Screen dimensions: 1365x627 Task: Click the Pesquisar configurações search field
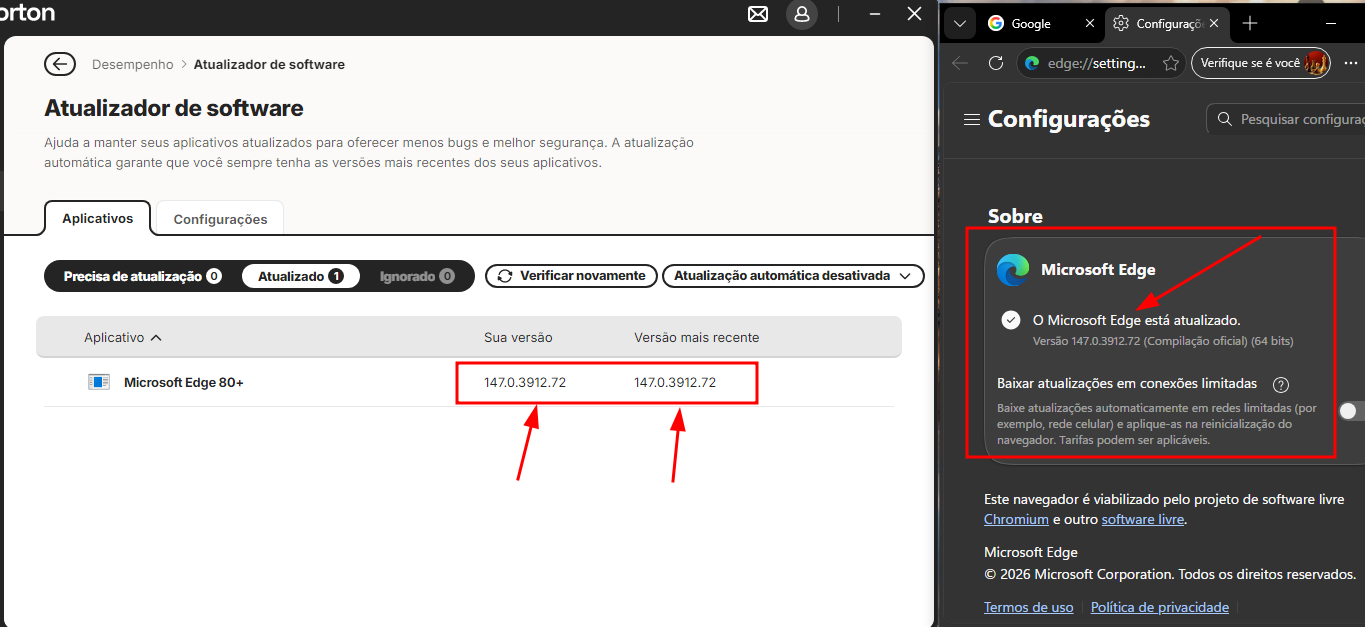pyautogui.click(x=1286, y=119)
